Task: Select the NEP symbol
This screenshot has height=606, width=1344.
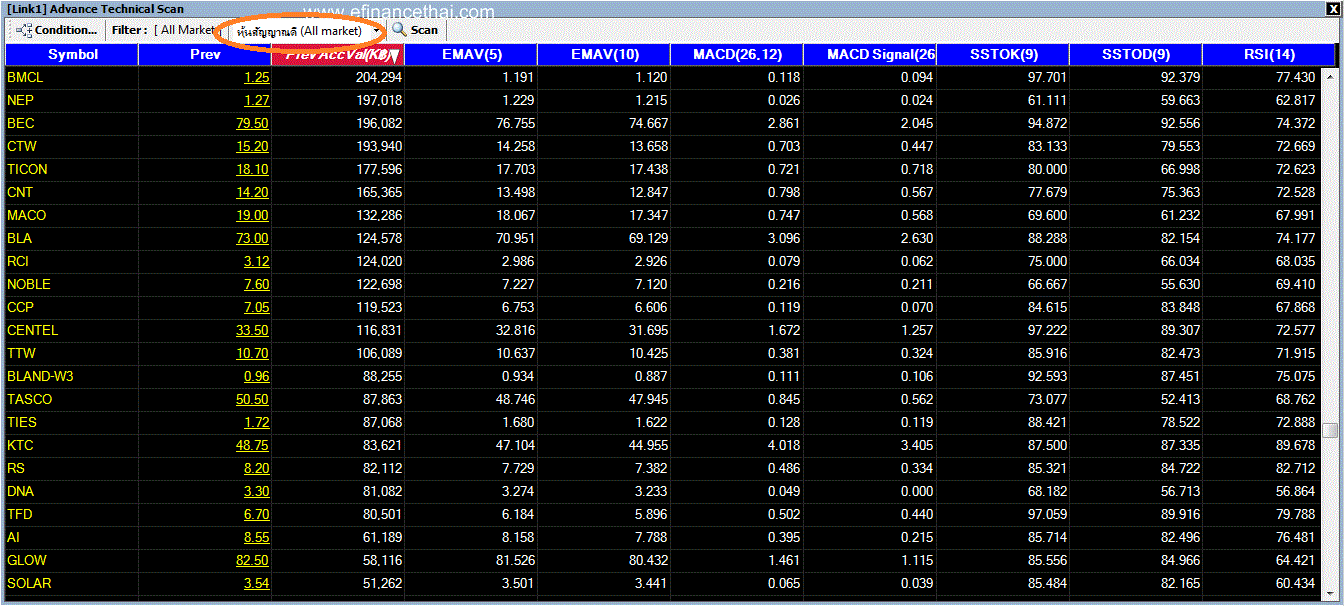Action: pos(20,100)
